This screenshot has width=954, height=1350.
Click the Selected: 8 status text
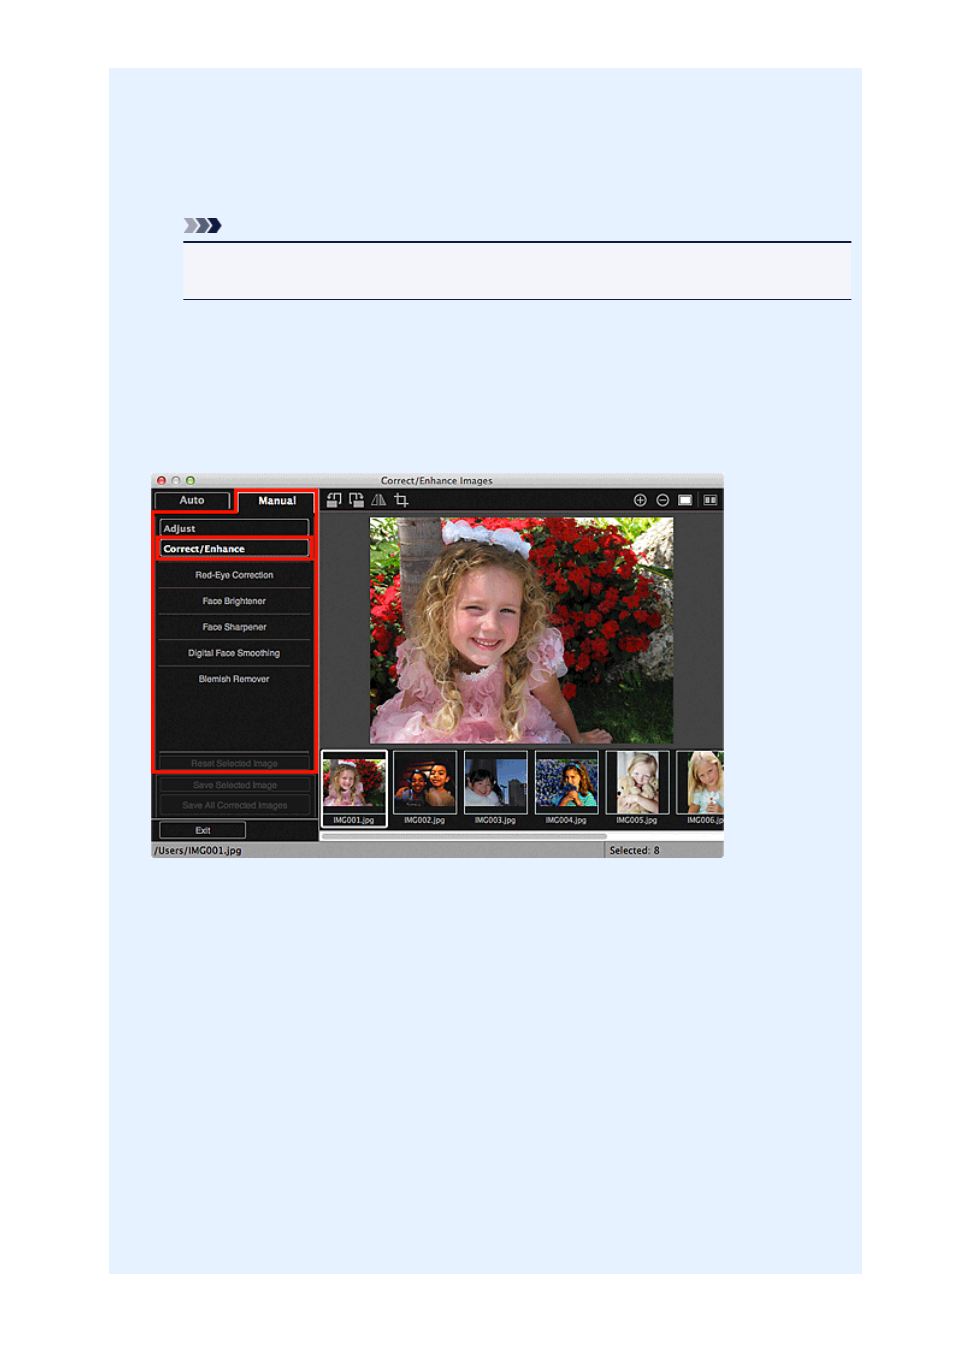point(634,851)
